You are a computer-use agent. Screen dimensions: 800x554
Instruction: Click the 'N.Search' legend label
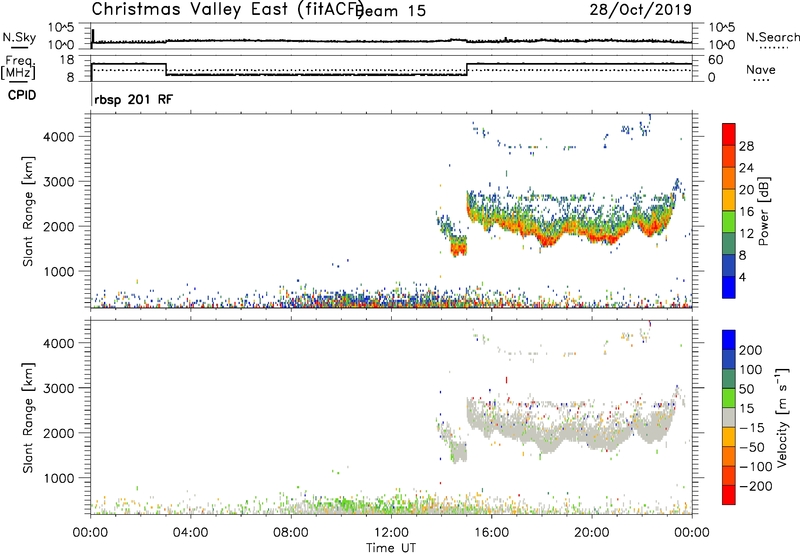click(772, 37)
